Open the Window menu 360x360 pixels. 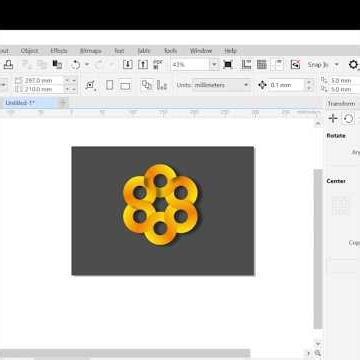tap(201, 51)
